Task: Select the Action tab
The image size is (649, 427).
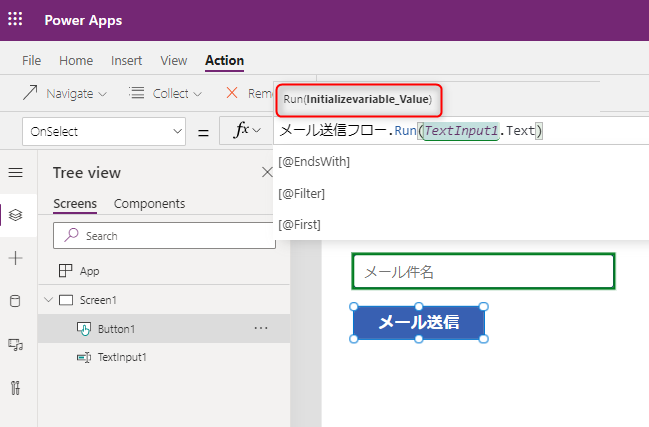Action: 224,60
